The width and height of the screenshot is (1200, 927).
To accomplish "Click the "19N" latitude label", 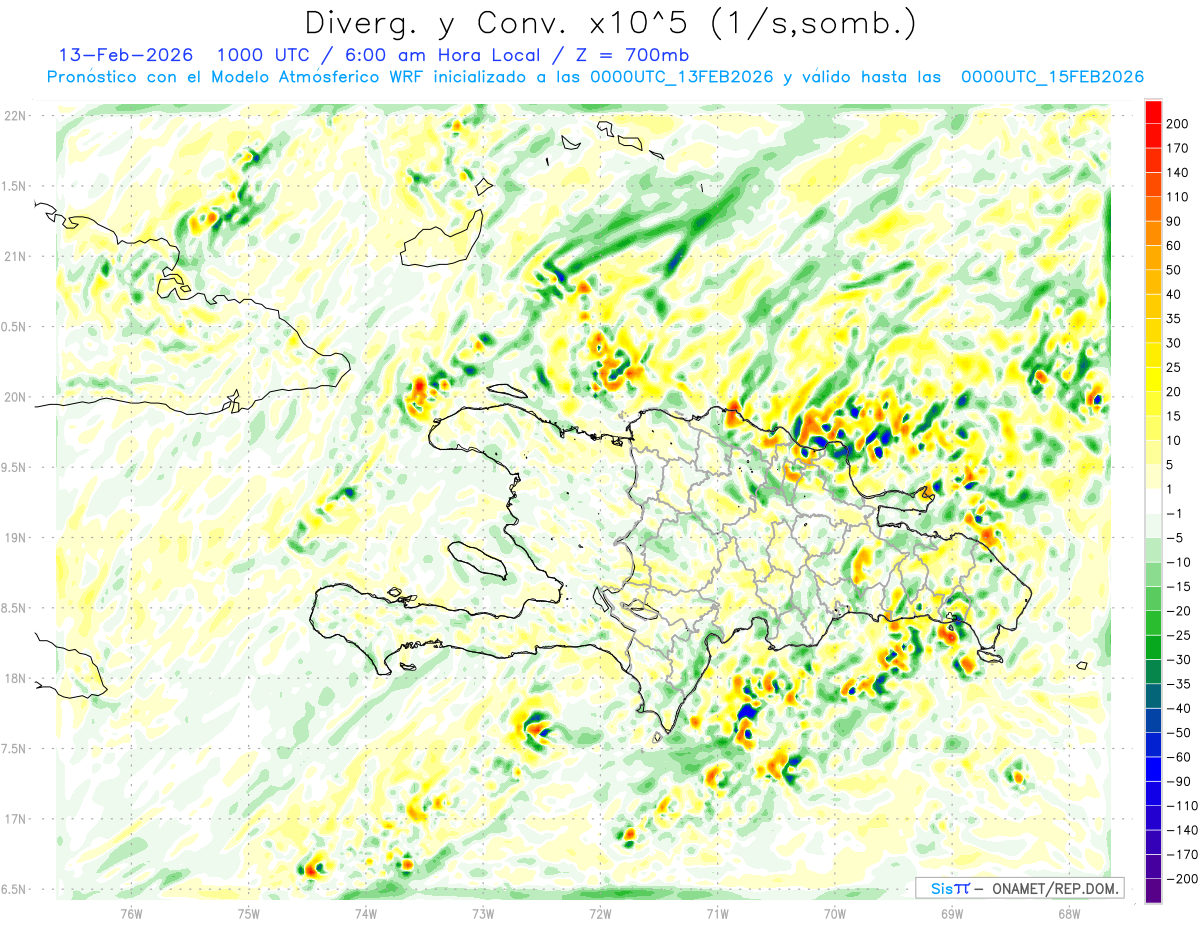I will 15,538.
